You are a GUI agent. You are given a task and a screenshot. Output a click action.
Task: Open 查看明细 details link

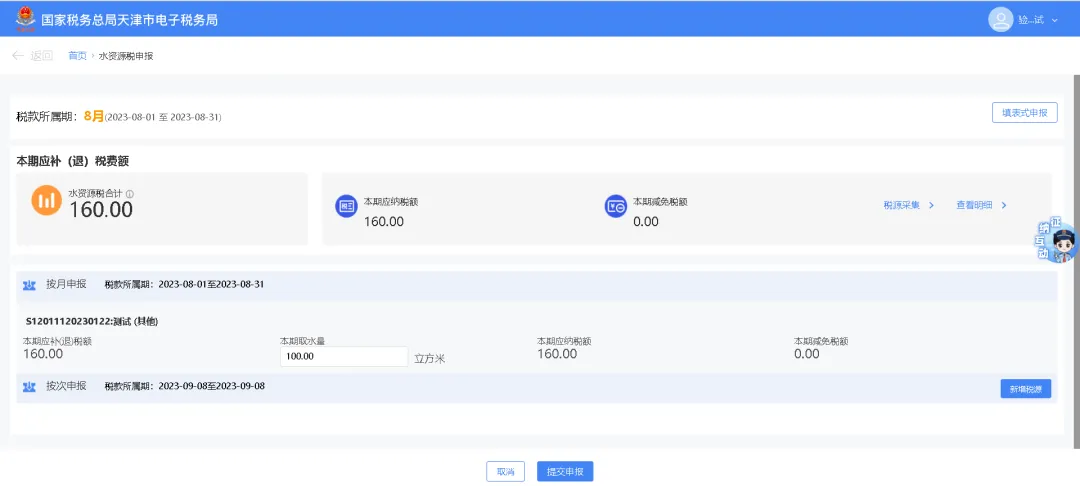click(981, 205)
